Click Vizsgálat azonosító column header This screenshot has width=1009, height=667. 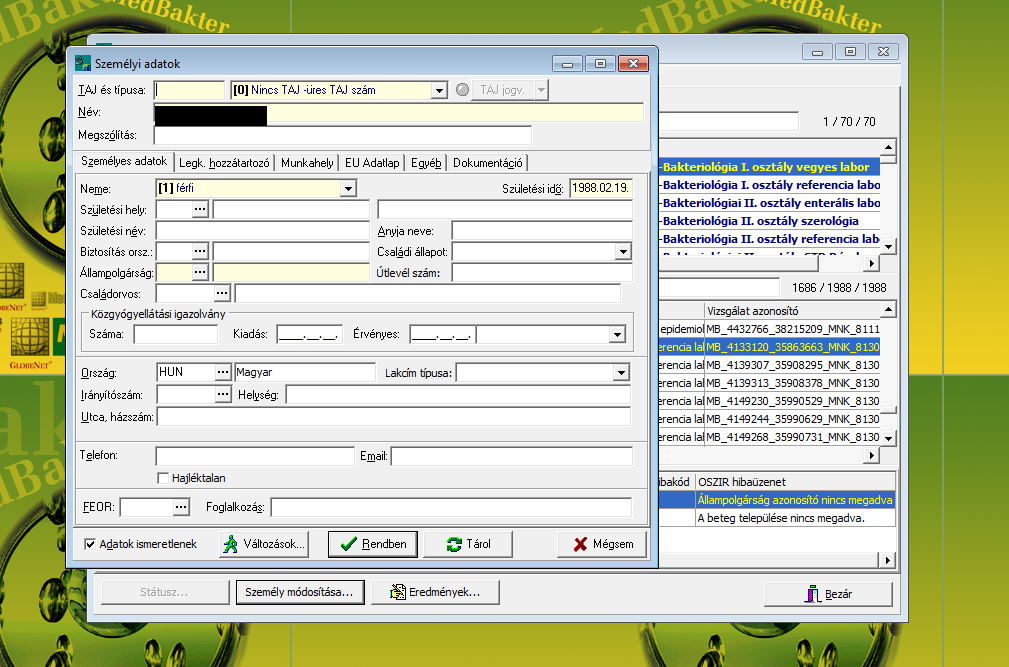(793, 311)
